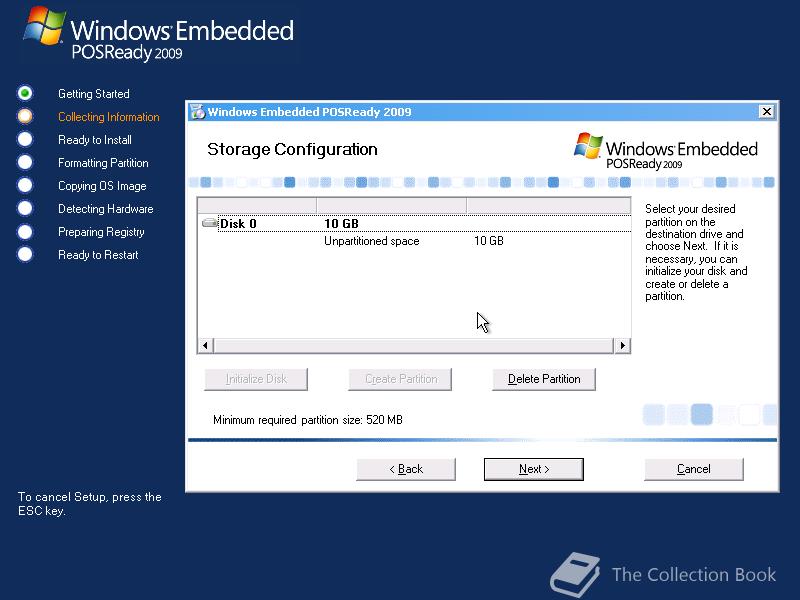Click the Formatting Partition label

pos(103,163)
